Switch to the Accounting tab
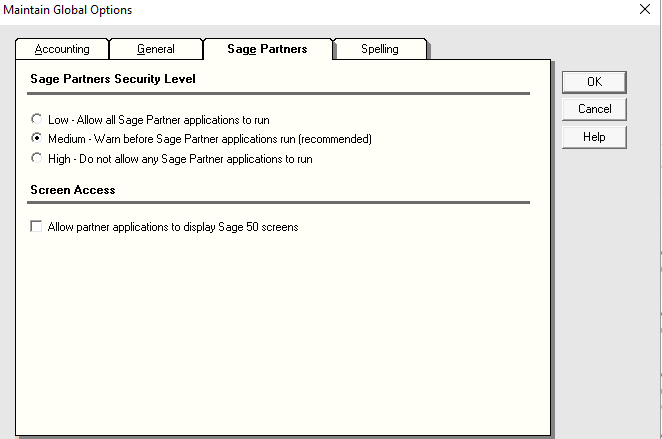The width and height of the screenshot is (662, 439). tap(62, 49)
